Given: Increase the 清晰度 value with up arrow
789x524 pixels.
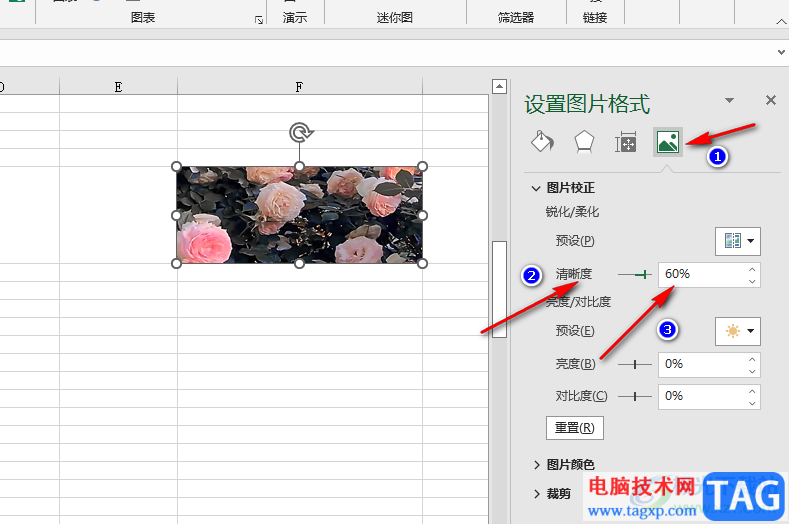Looking at the screenshot, I should click(x=752, y=269).
